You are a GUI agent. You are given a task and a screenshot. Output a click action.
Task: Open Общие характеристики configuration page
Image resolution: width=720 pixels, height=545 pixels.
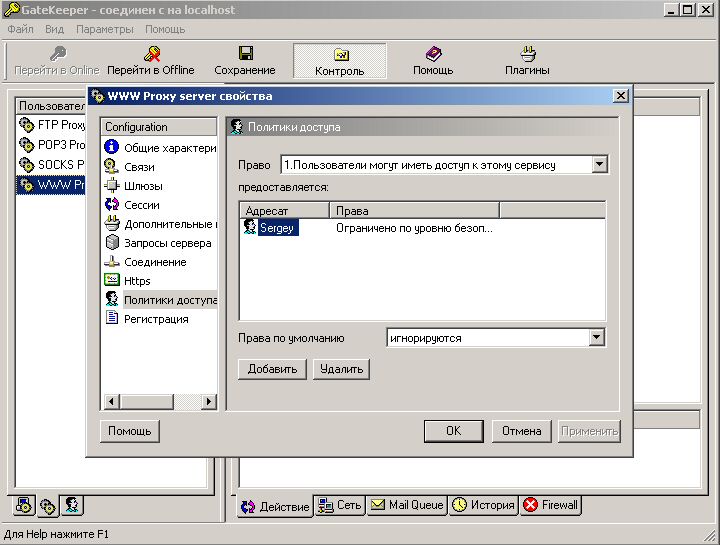pyautogui.click(x=160, y=148)
